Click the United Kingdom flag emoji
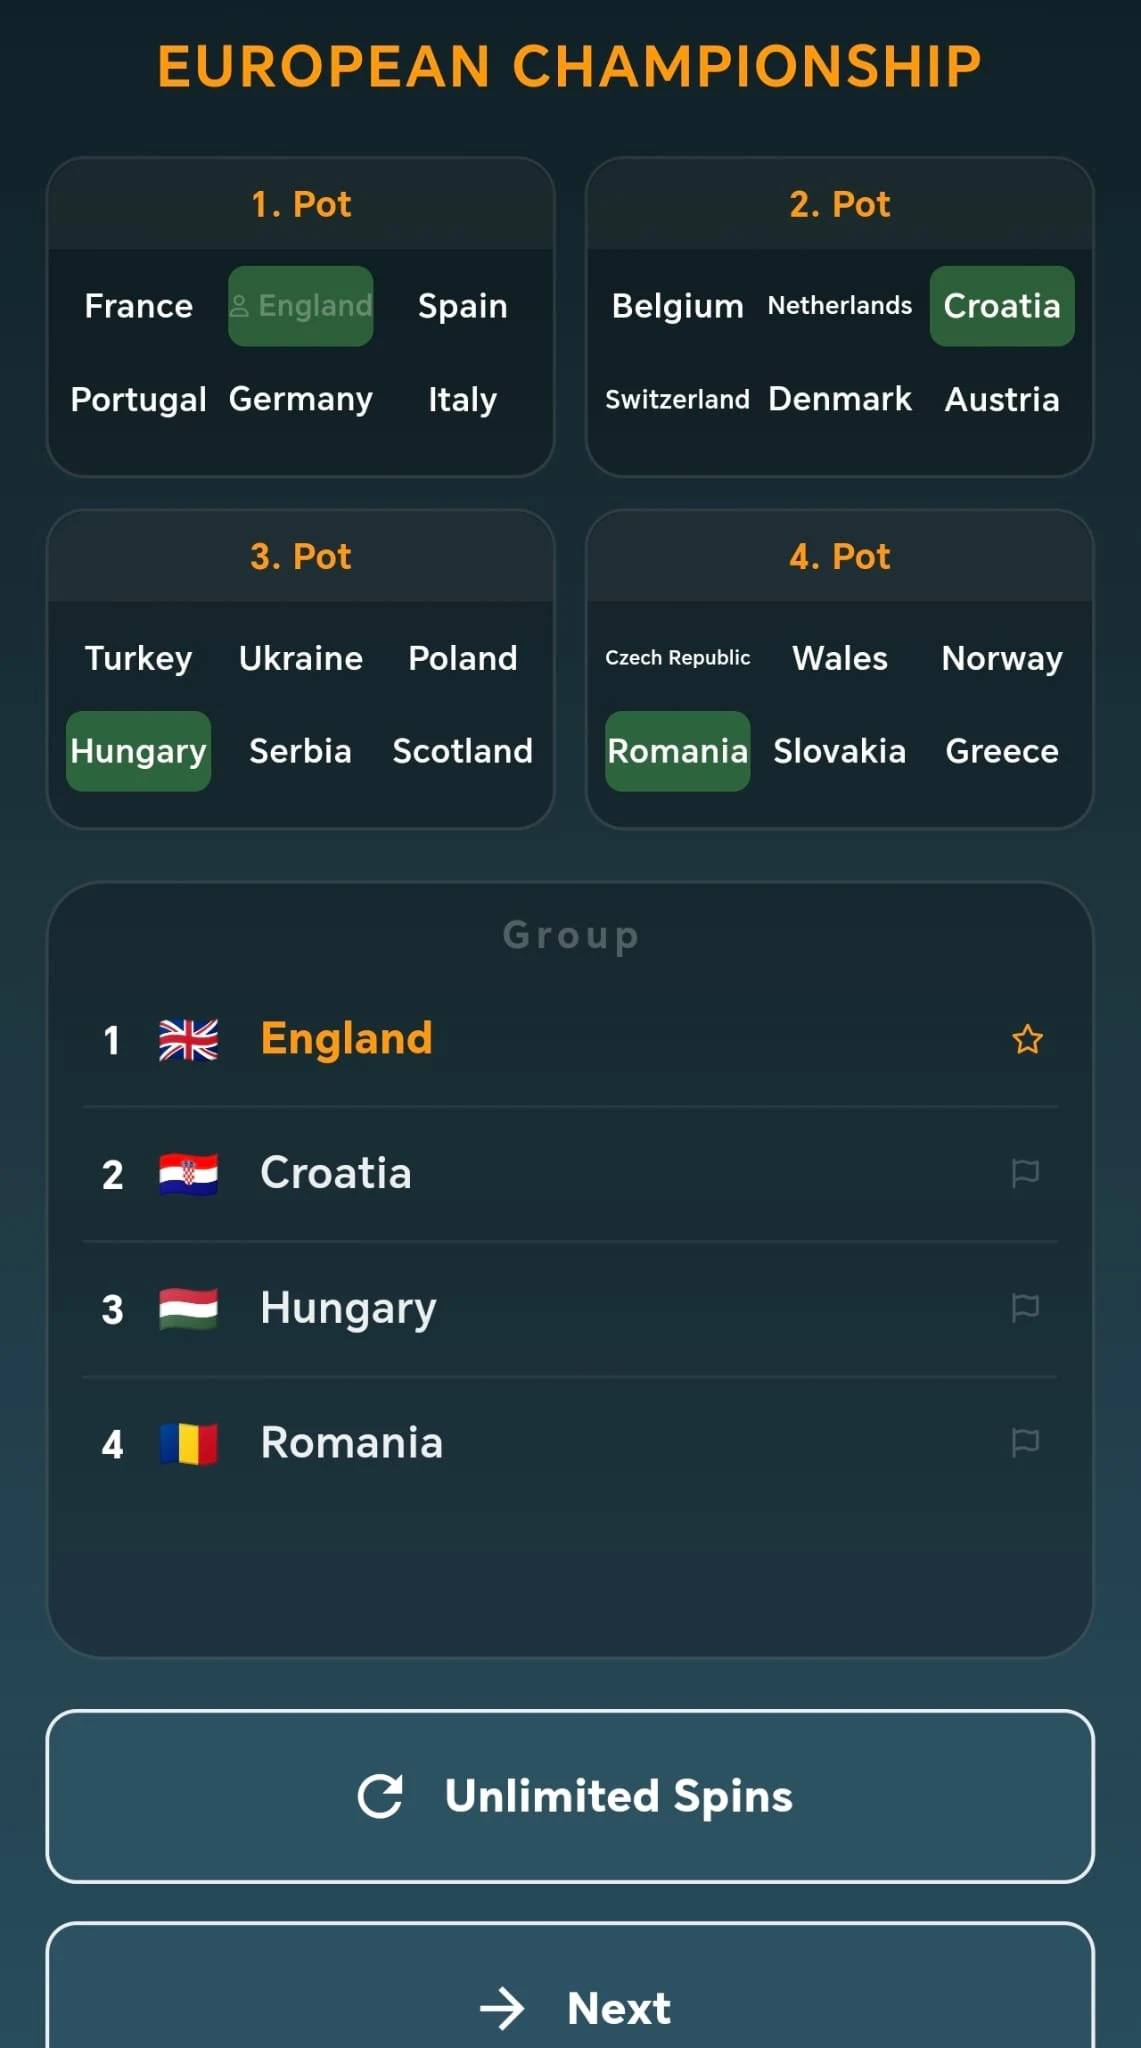The width and height of the screenshot is (1141, 2048). (x=188, y=1040)
